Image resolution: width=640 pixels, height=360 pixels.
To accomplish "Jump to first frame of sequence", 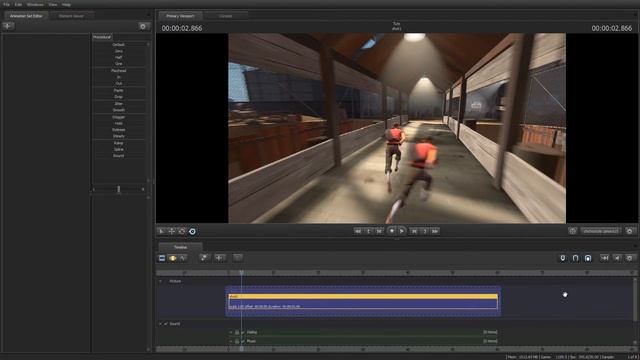I will click(x=358, y=231).
